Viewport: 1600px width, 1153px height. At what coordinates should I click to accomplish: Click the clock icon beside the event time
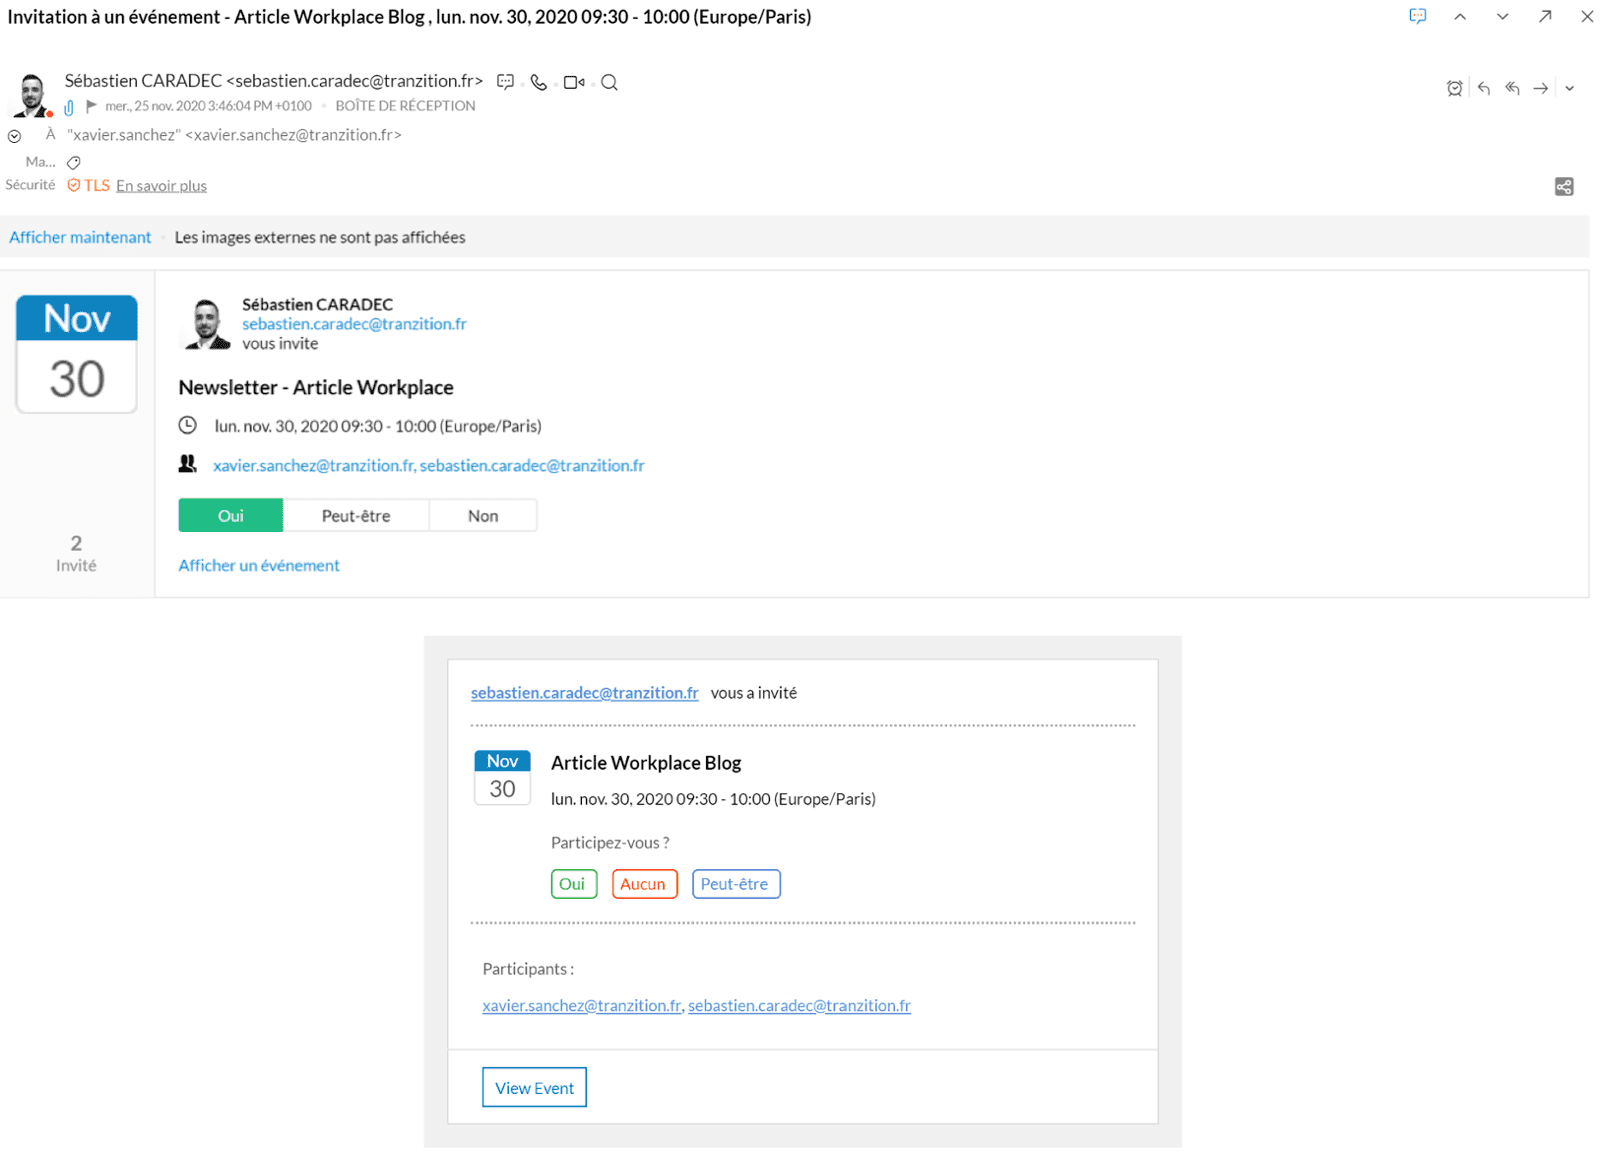(188, 425)
